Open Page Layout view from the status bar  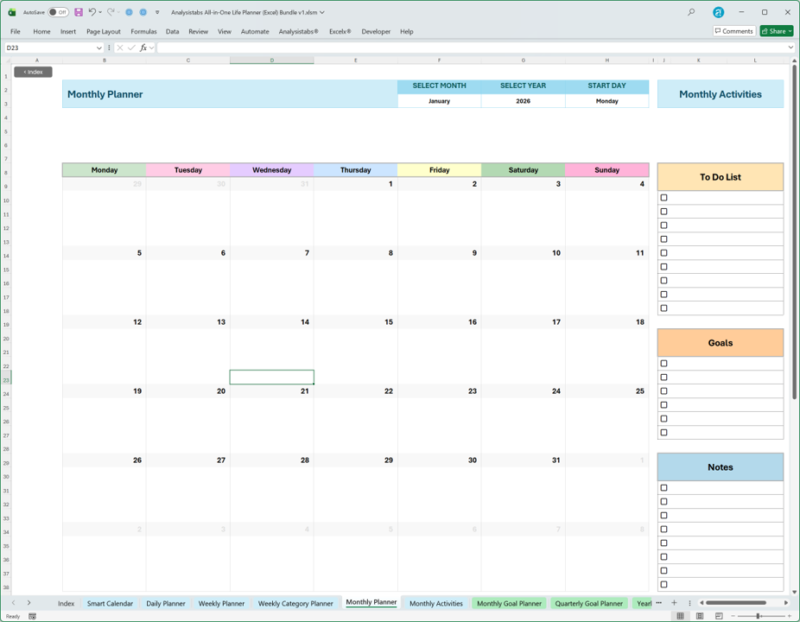[x=700, y=615]
